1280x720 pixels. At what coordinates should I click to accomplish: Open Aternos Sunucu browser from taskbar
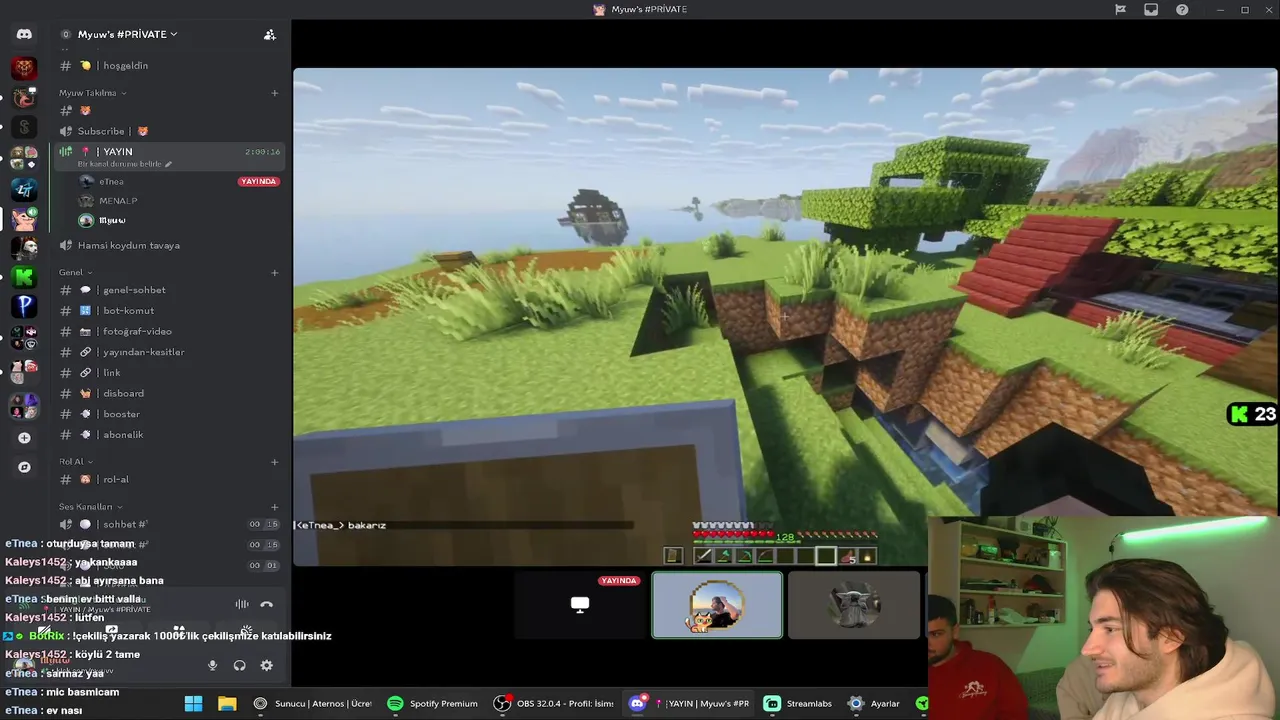point(313,704)
